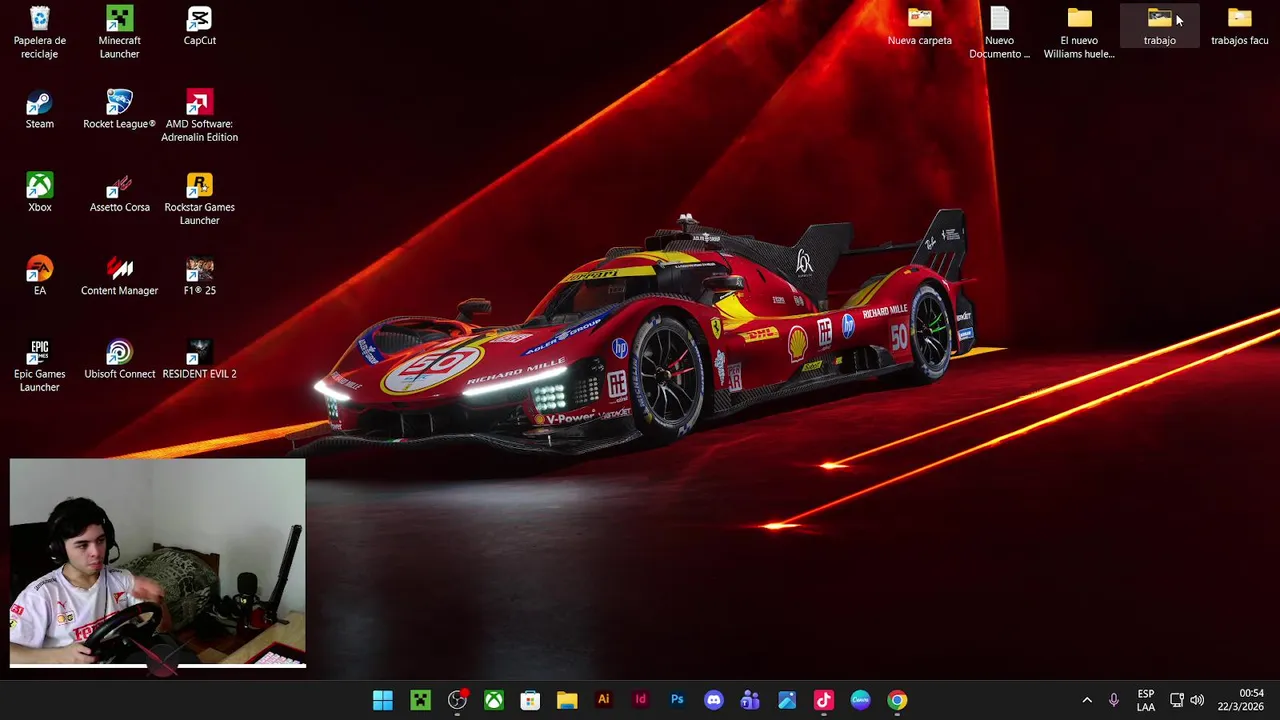
Task: Open Microsoft Teams from the taskbar
Action: pos(750,700)
